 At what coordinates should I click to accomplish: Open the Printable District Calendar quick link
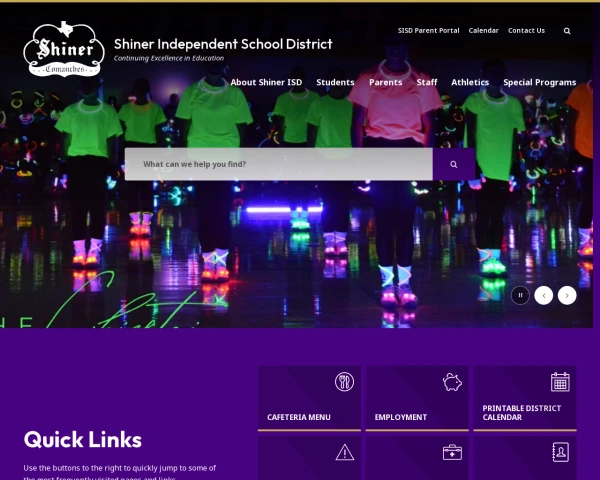pyautogui.click(x=525, y=398)
